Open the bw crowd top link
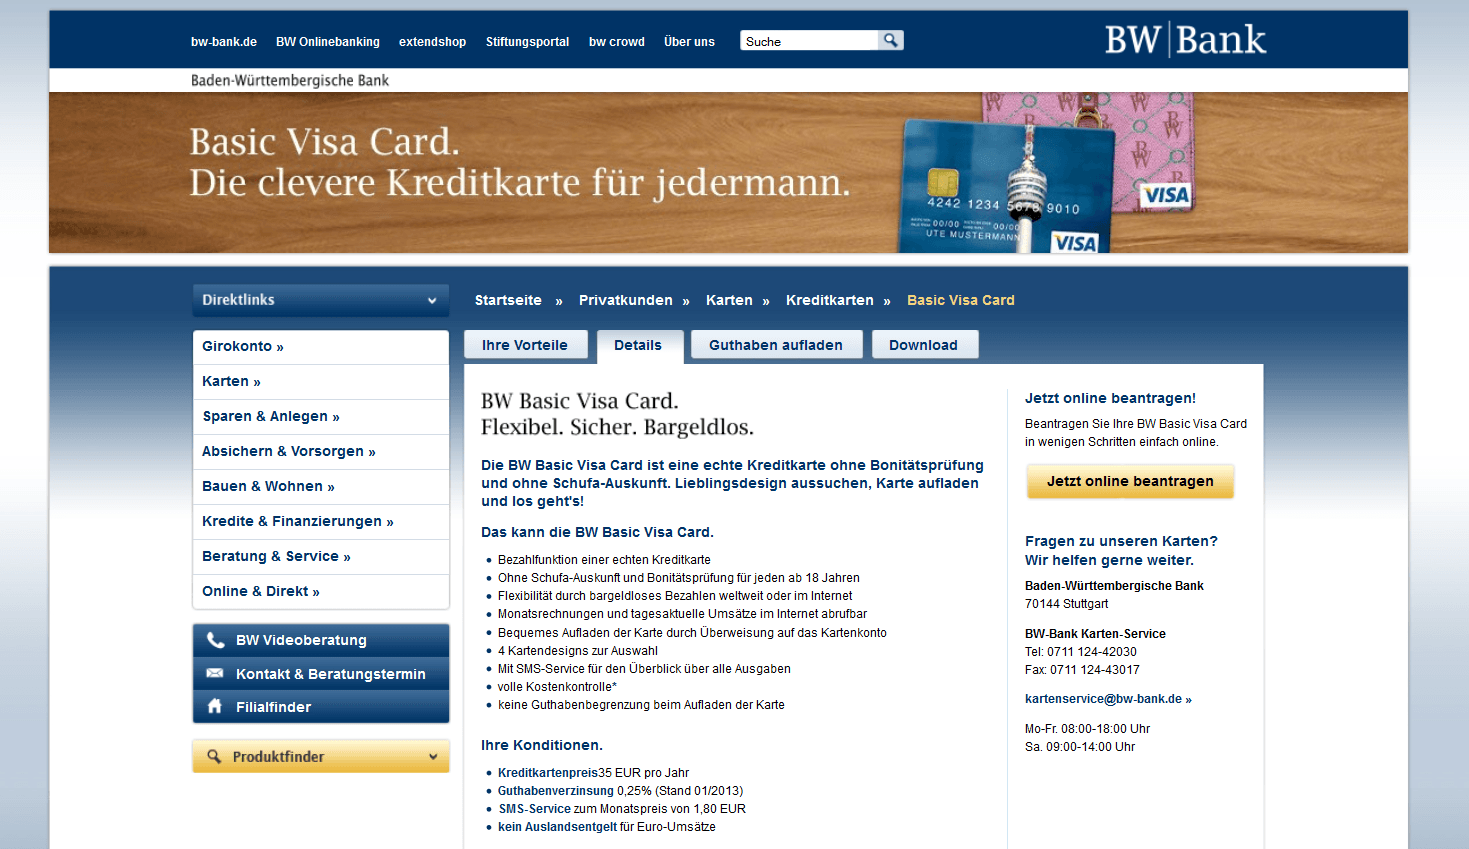The width and height of the screenshot is (1469, 849). [x=617, y=42]
